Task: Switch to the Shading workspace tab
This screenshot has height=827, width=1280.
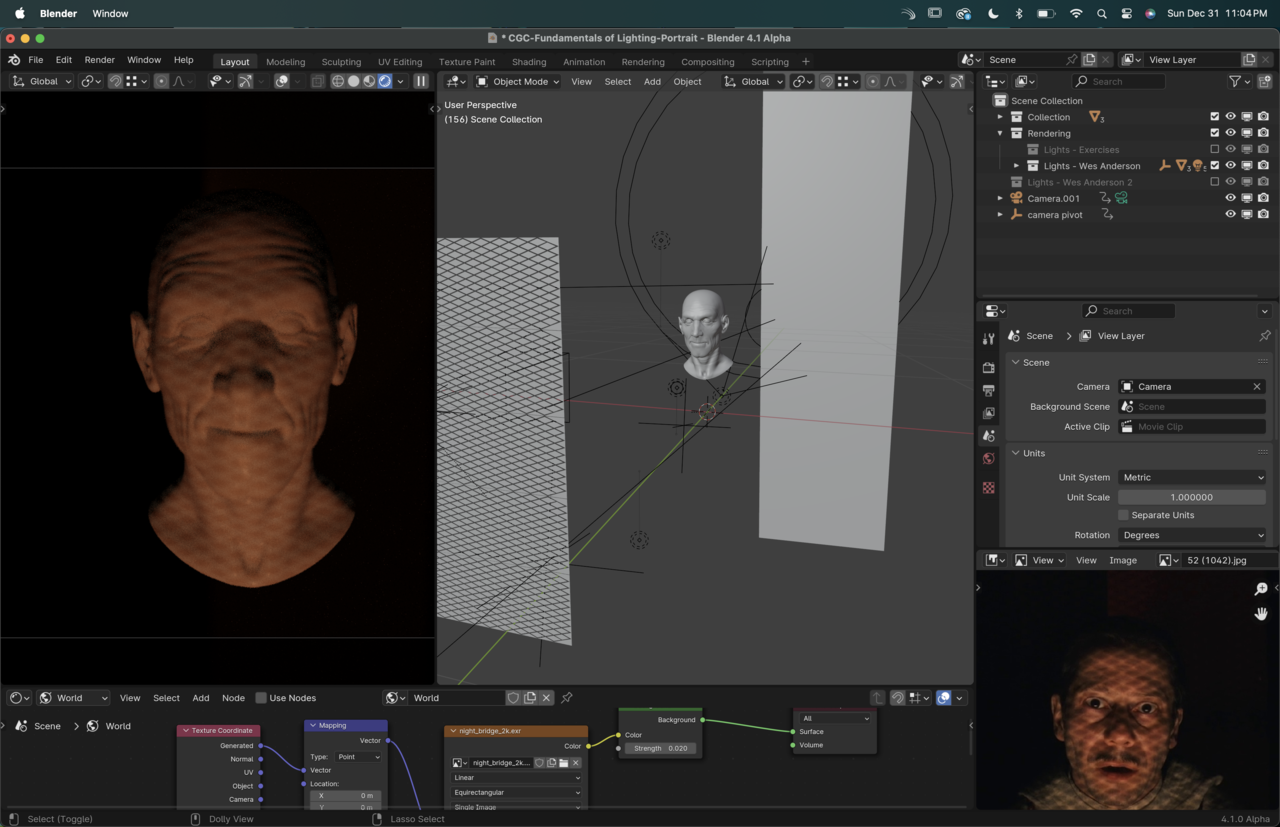Action: pos(529,62)
